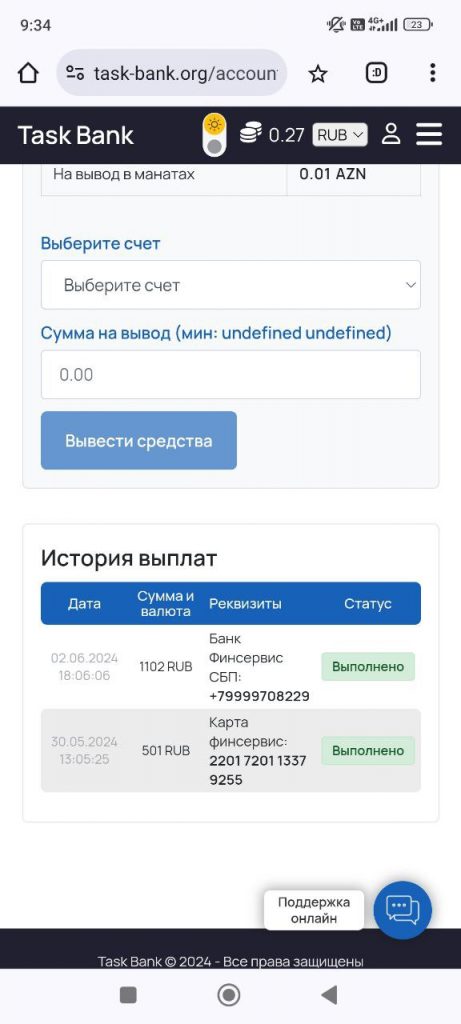Viewport: 461px width, 1024px height.
Task: Tap the Android back navigation button
Action: pos(329,995)
